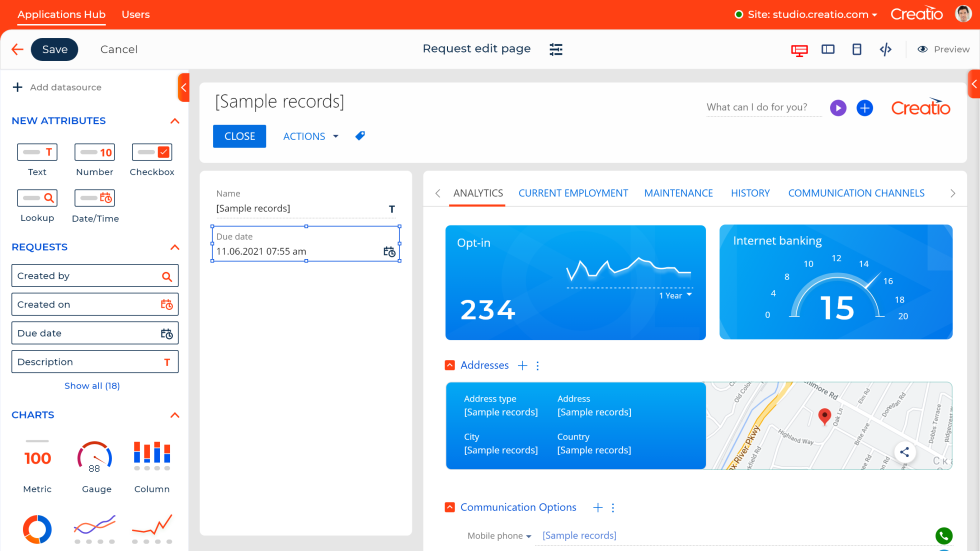The image size is (980, 551).
Task: Open the Users menu item
Action: [x=135, y=14]
